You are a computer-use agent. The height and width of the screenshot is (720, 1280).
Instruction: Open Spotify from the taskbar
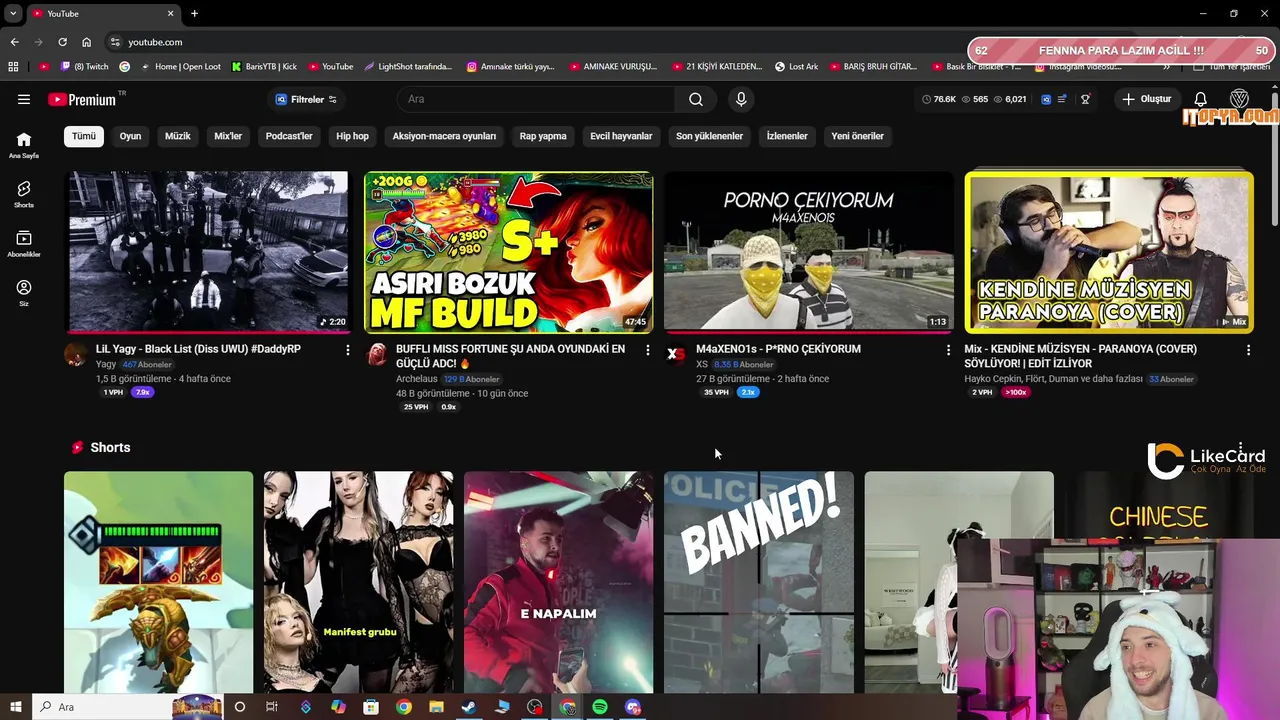click(x=600, y=707)
